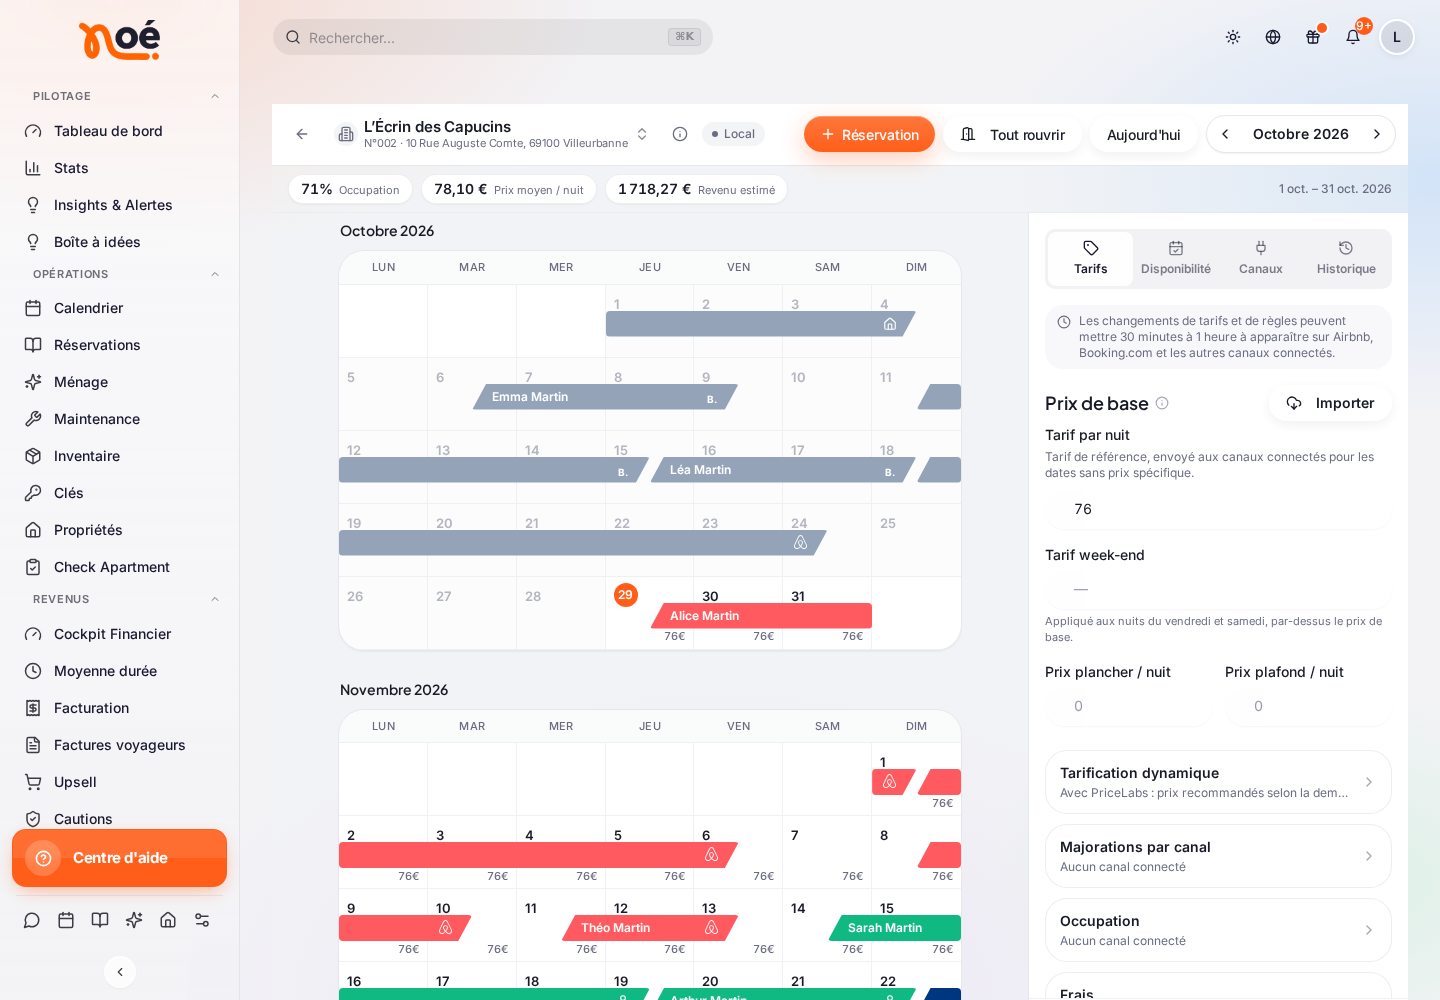Switch to Canaux tab
The image size is (1440, 1000).
tap(1261, 259)
